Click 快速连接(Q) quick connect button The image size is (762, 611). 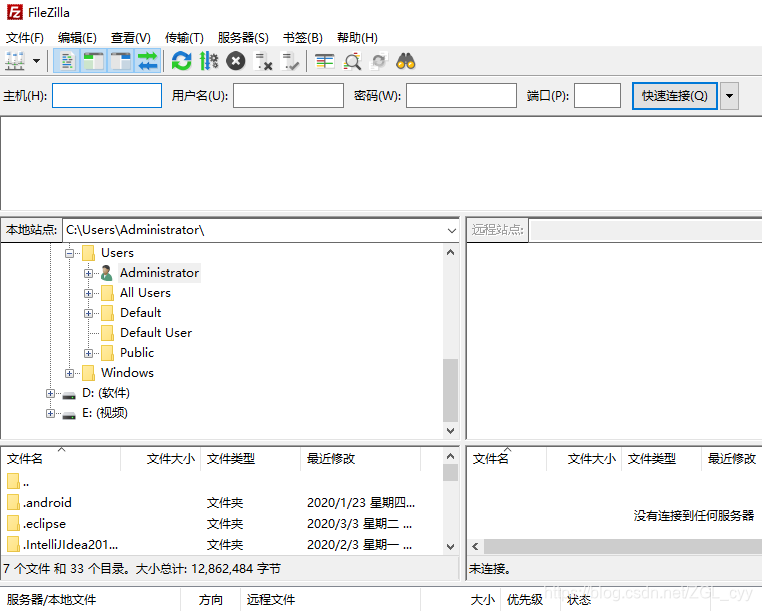pyautogui.click(x=675, y=96)
